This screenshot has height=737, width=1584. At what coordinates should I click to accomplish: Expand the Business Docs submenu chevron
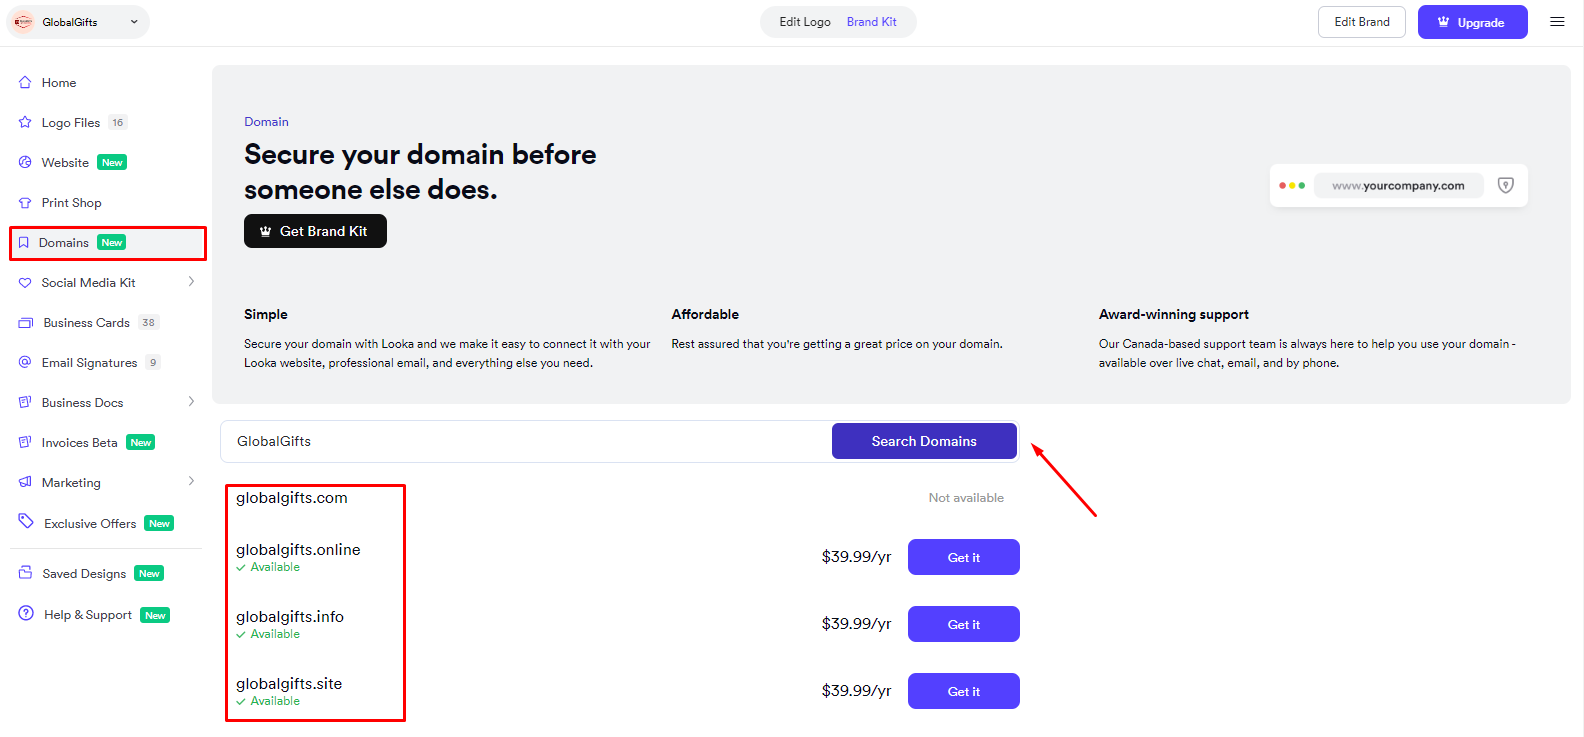[191, 402]
